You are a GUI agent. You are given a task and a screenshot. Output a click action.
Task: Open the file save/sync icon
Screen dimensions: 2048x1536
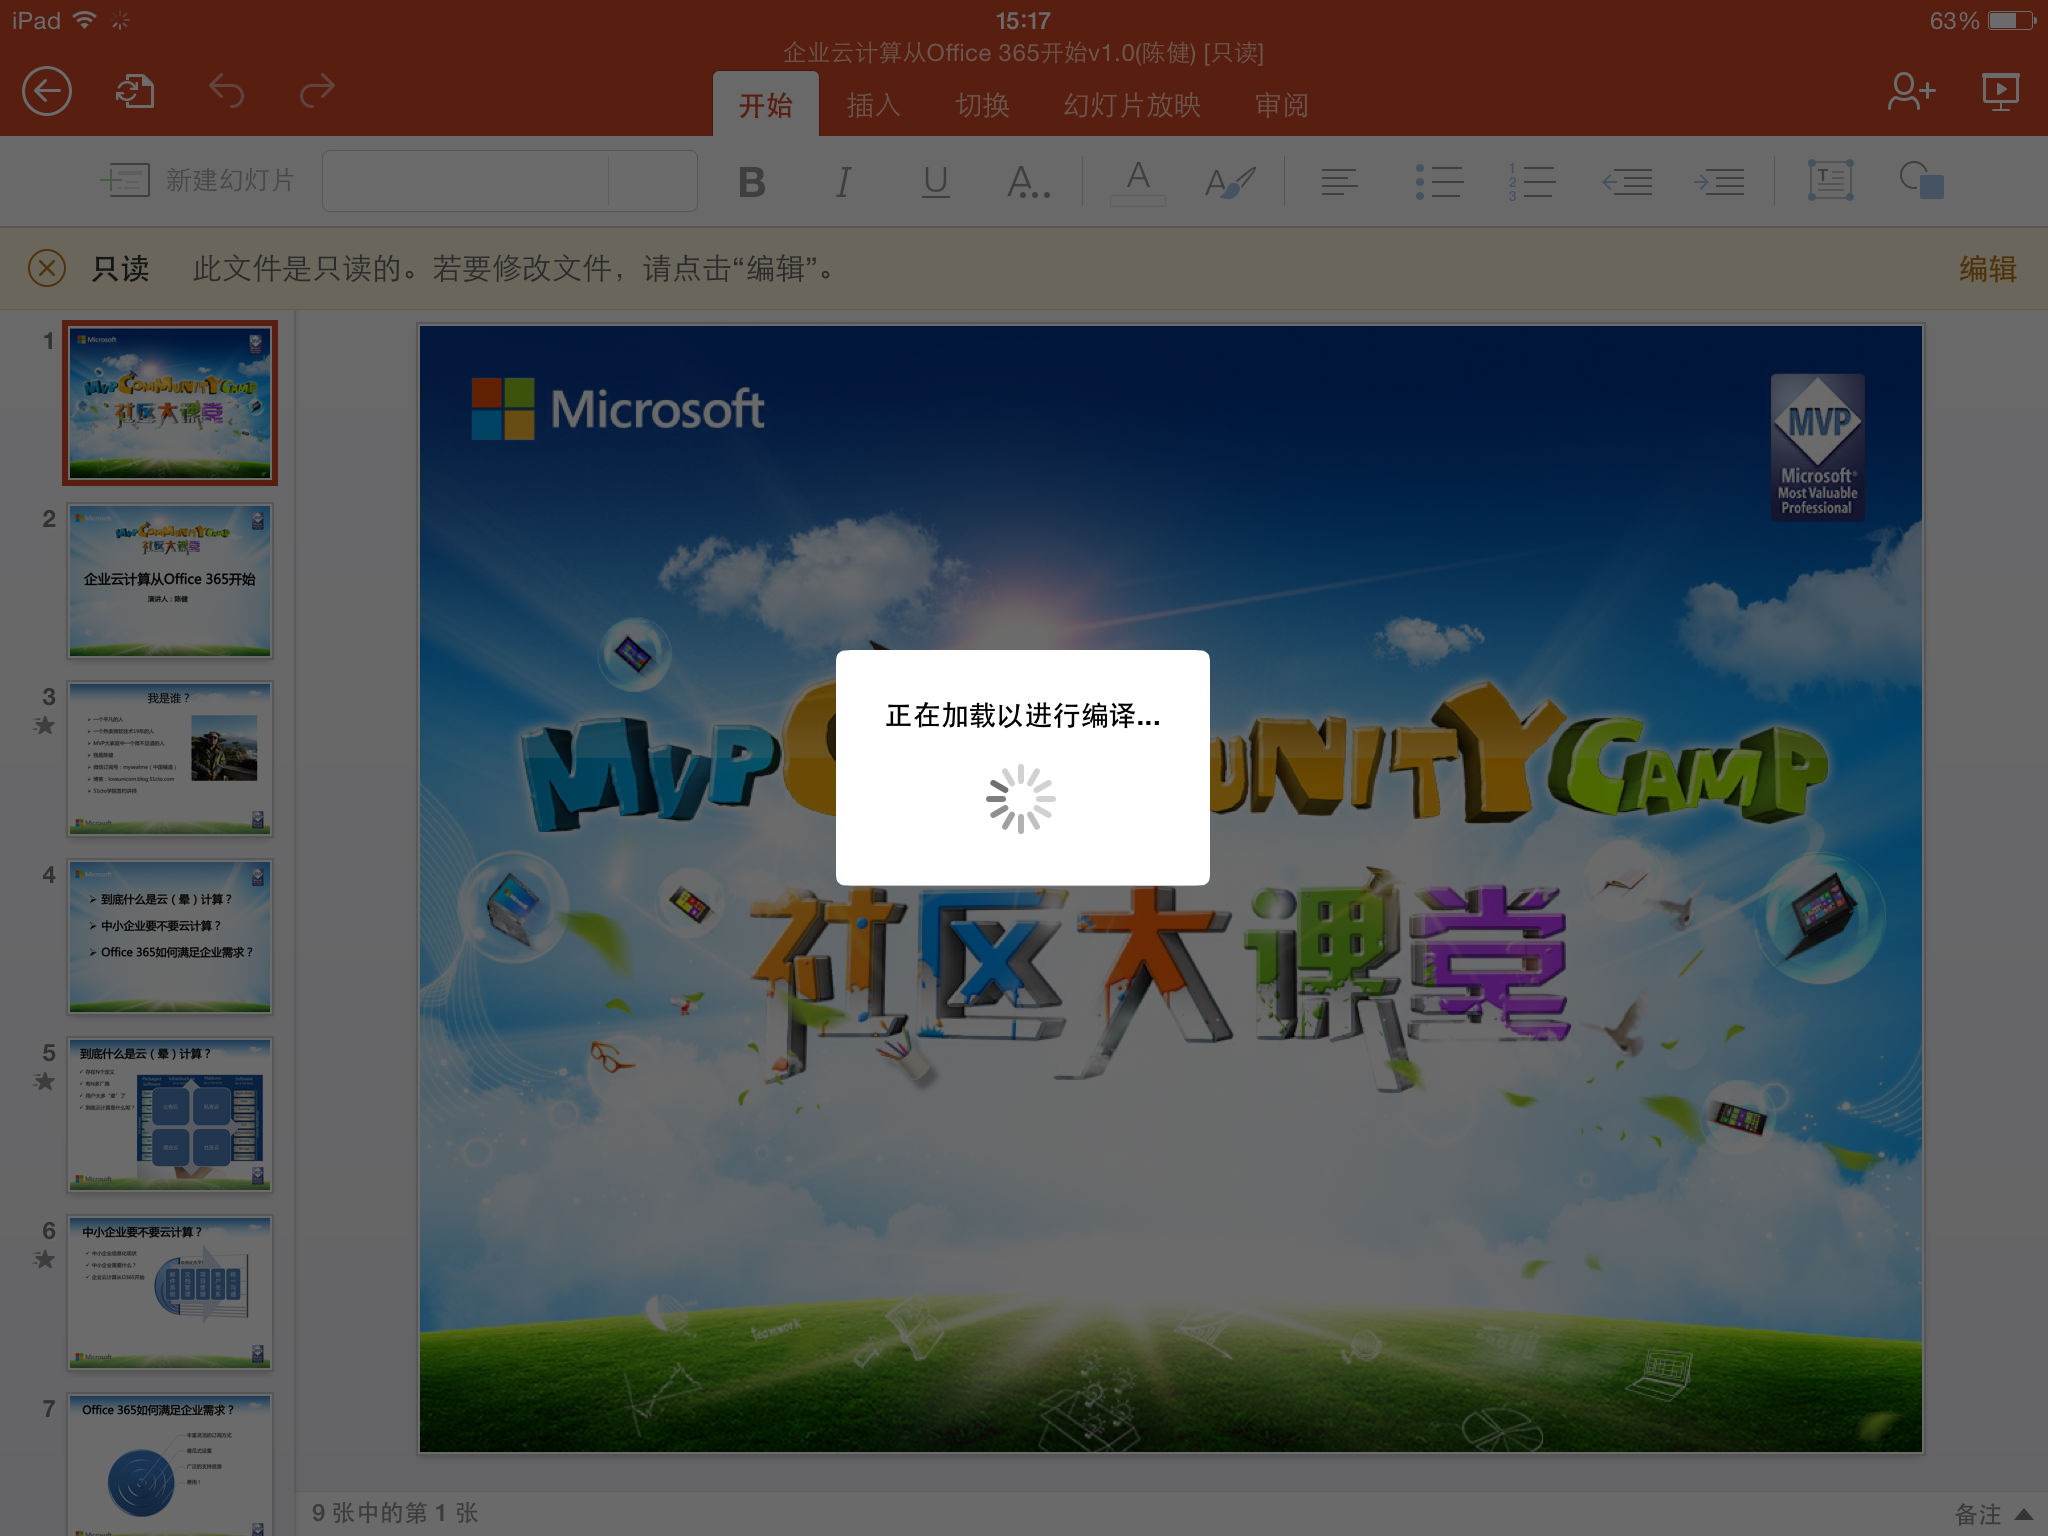(x=135, y=92)
